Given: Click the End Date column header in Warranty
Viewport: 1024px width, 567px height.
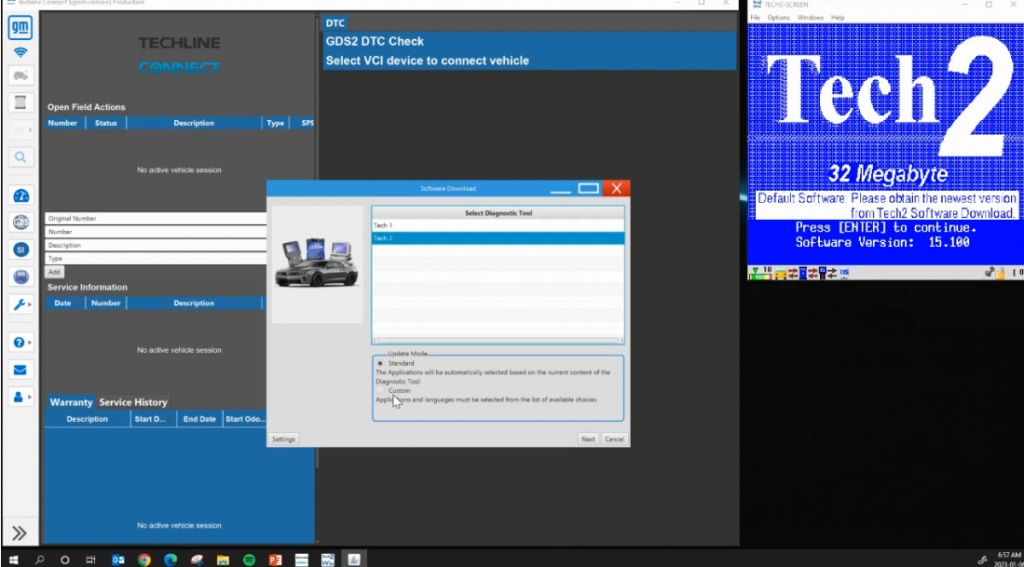Looking at the screenshot, I should tap(200, 419).
